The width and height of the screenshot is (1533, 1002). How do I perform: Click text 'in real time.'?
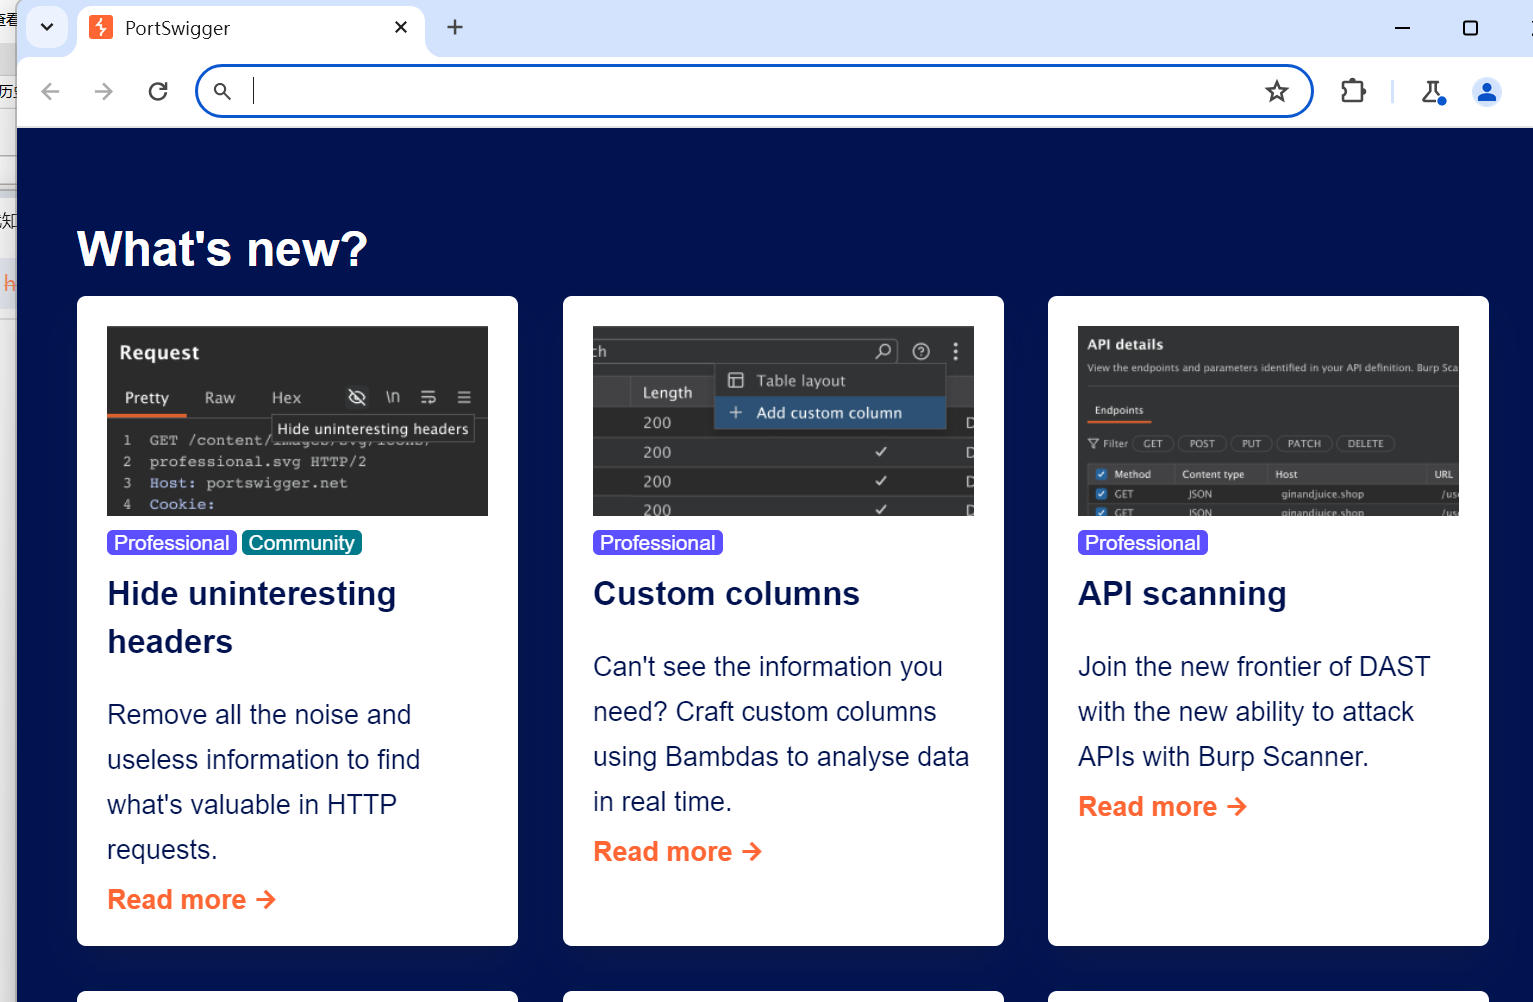pos(662,802)
